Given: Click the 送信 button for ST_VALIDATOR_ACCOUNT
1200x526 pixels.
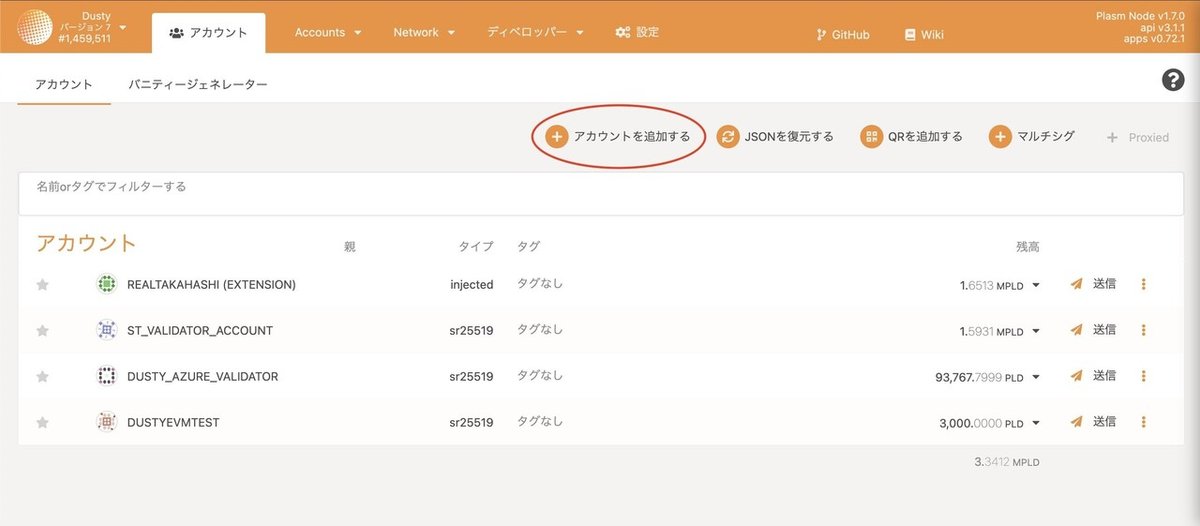Looking at the screenshot, I should [x=1093, y=330].
